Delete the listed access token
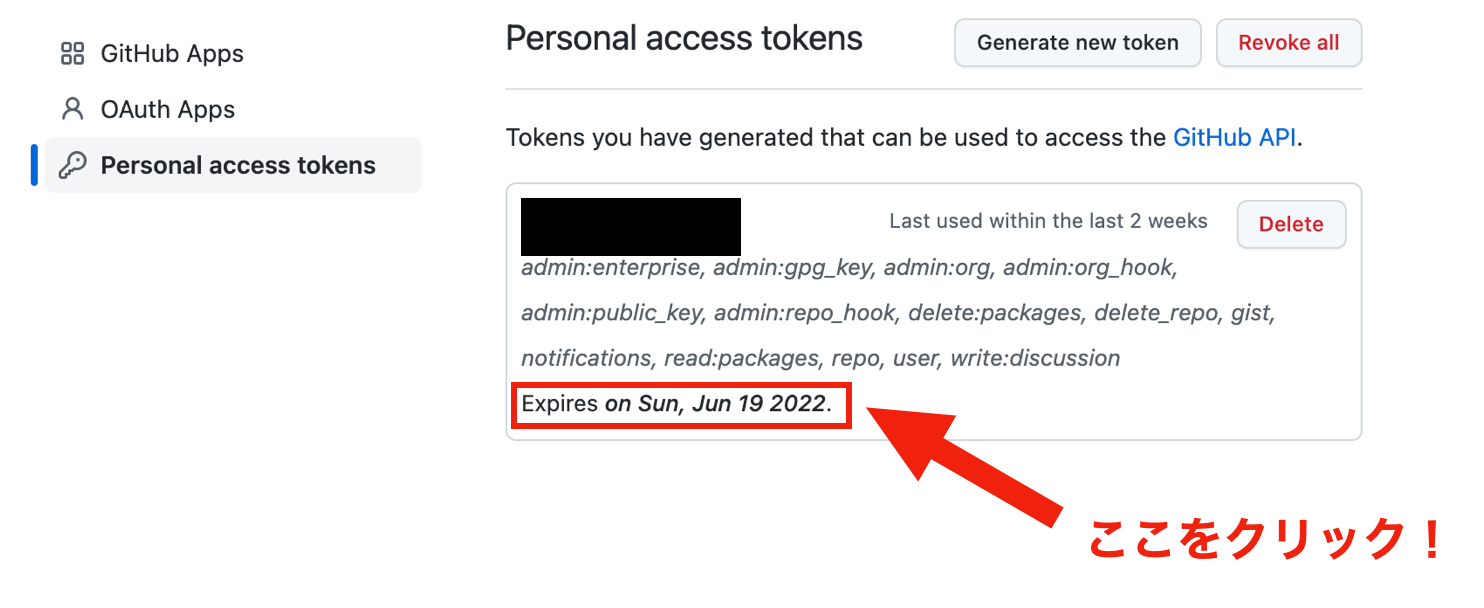This screenshot has width=1484, height=608. (1291, 224)
